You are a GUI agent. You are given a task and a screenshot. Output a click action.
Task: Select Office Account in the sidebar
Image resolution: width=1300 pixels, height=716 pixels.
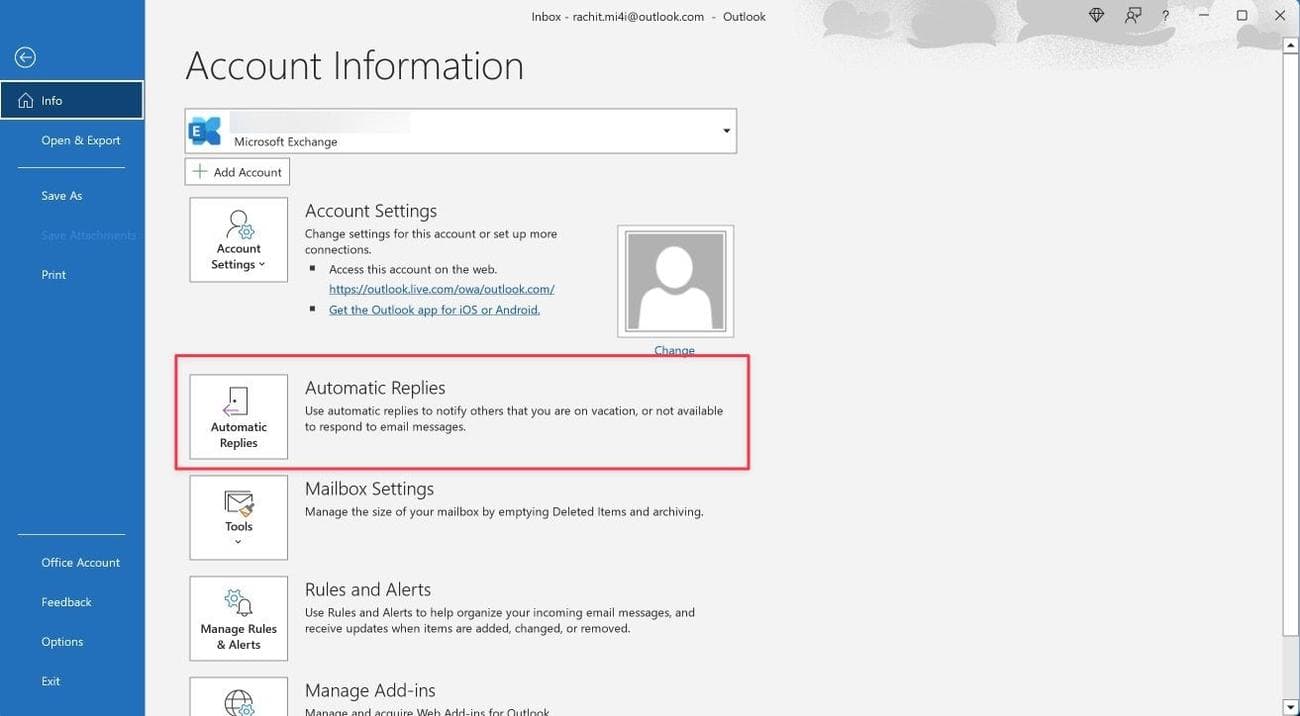(x=80, y=563)
